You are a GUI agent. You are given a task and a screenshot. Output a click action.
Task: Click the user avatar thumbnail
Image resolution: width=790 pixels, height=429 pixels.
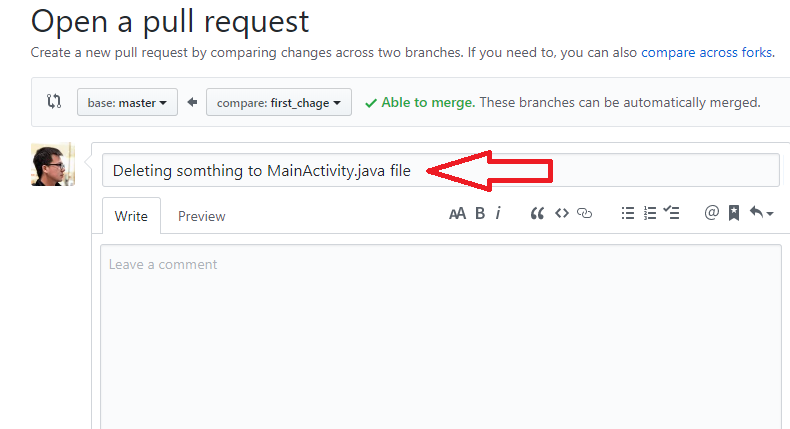click(53, 164)
